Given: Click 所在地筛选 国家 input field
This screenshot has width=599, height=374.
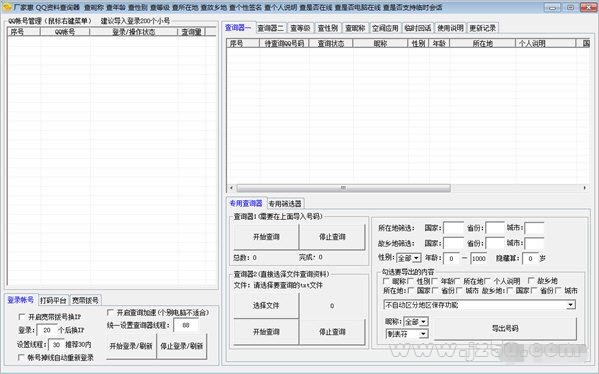Looking at the screenshot, I should [x=453, y=228].
